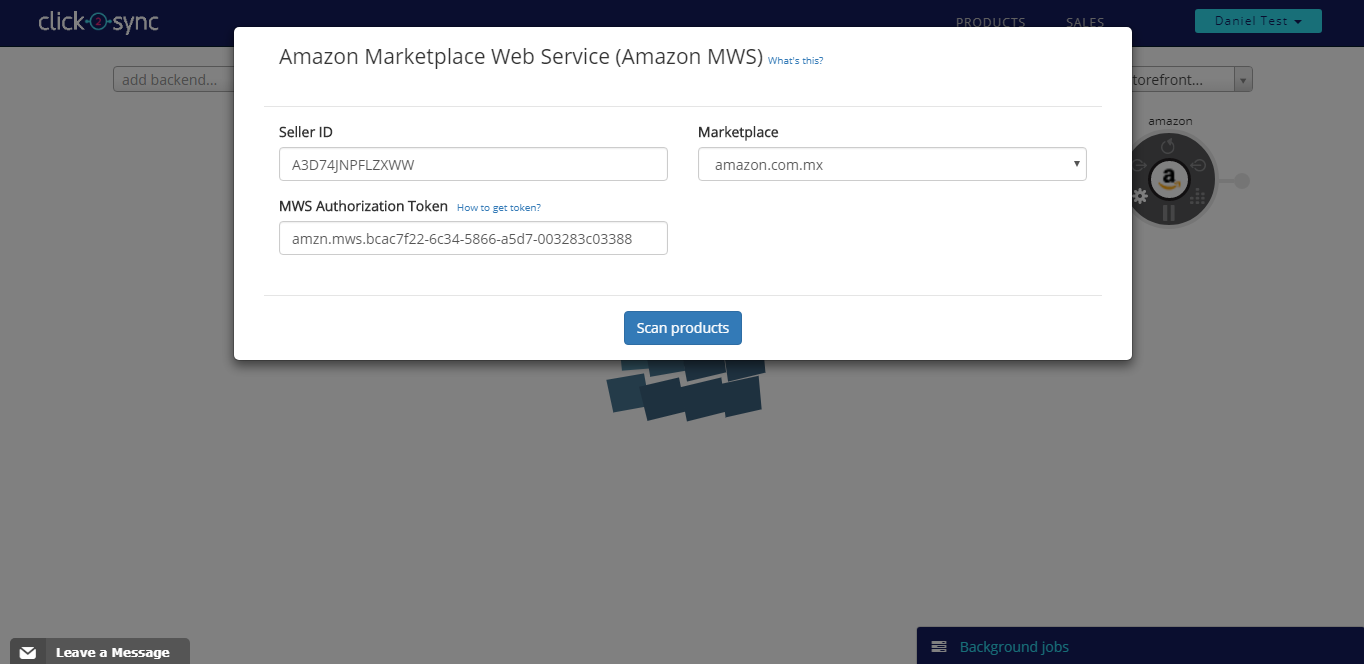Go to the SALES menu
Viewport: 1364px width, 664px height.
click(1085, 22)
